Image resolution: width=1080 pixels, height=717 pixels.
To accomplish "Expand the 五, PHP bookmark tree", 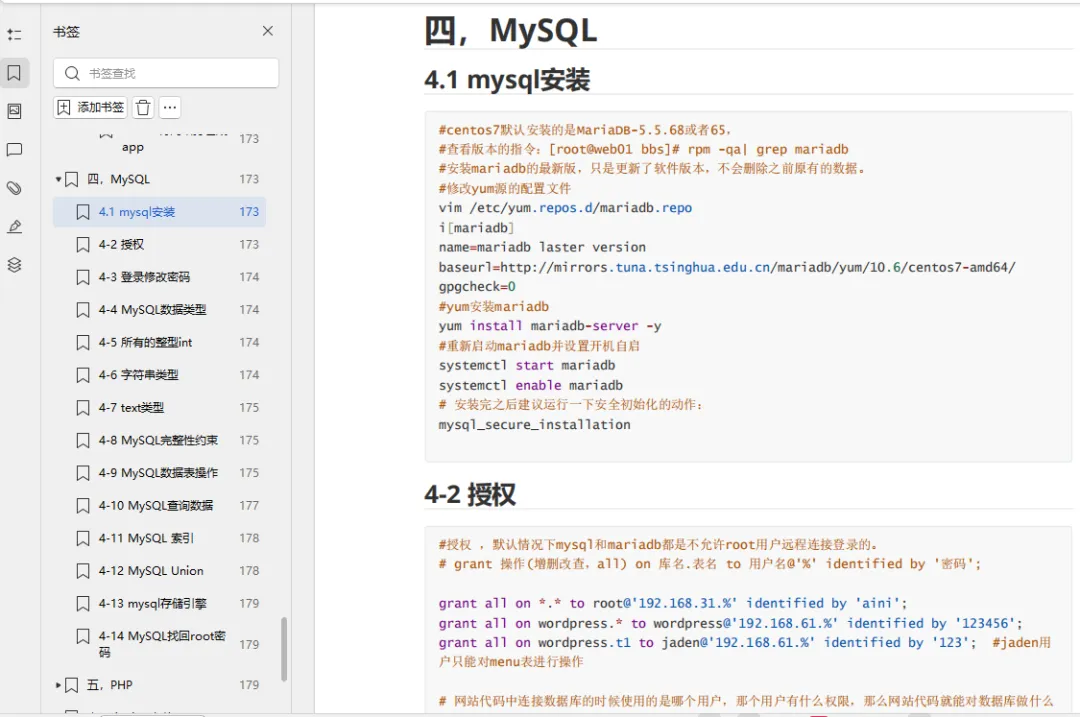I will (59, 685).
